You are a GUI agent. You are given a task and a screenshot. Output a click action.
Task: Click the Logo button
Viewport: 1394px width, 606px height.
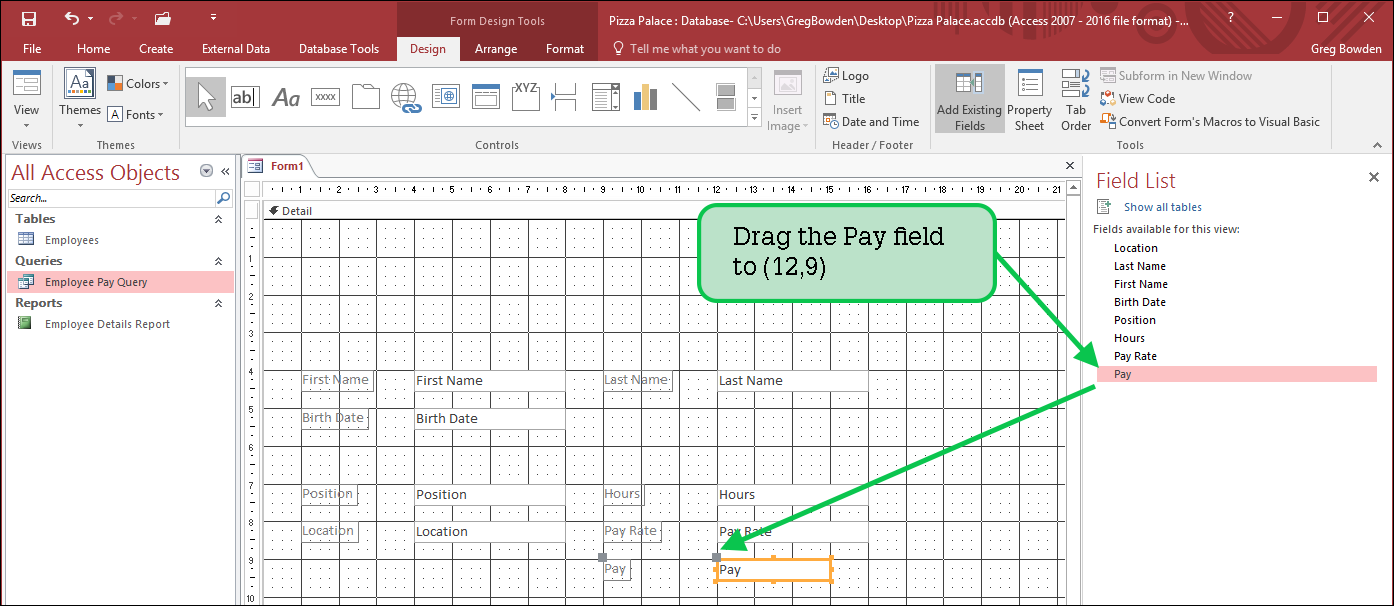pos(846,76)
